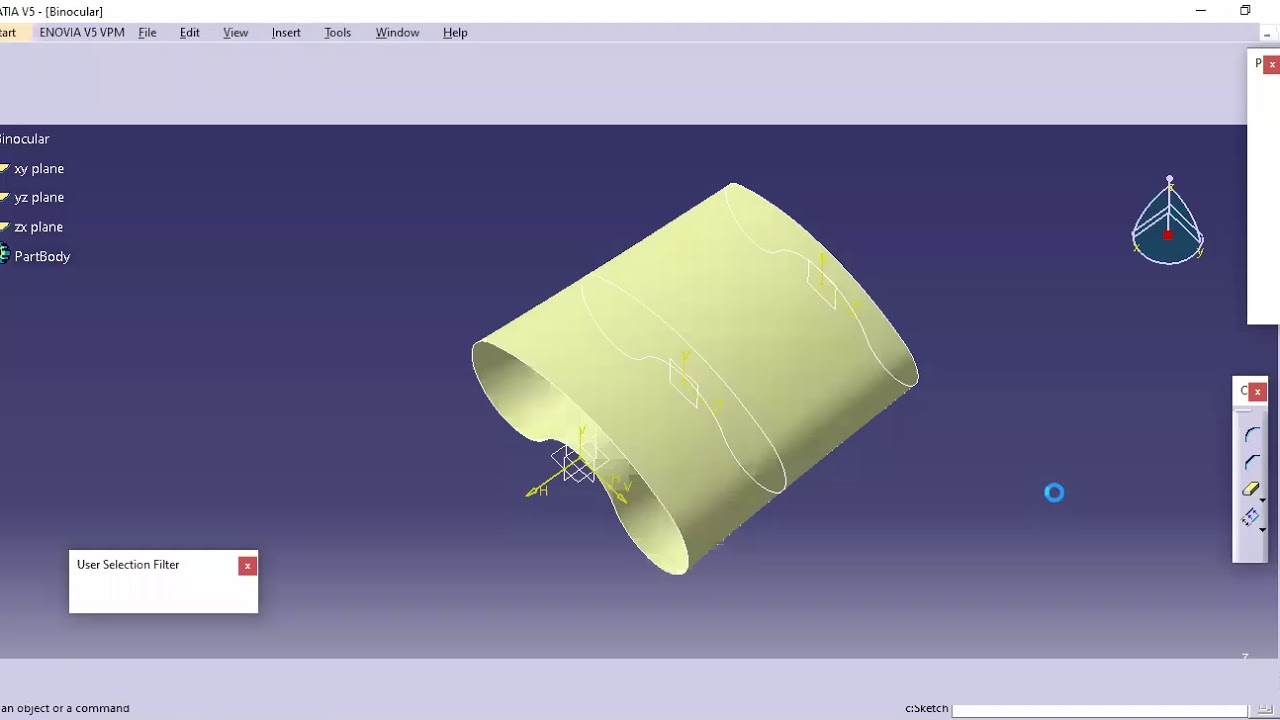The height and width of the screenshot is (720, 1280).
Task: Open the flyout arrow under the yellow block tool
Action: click(x=1262, y=501)
